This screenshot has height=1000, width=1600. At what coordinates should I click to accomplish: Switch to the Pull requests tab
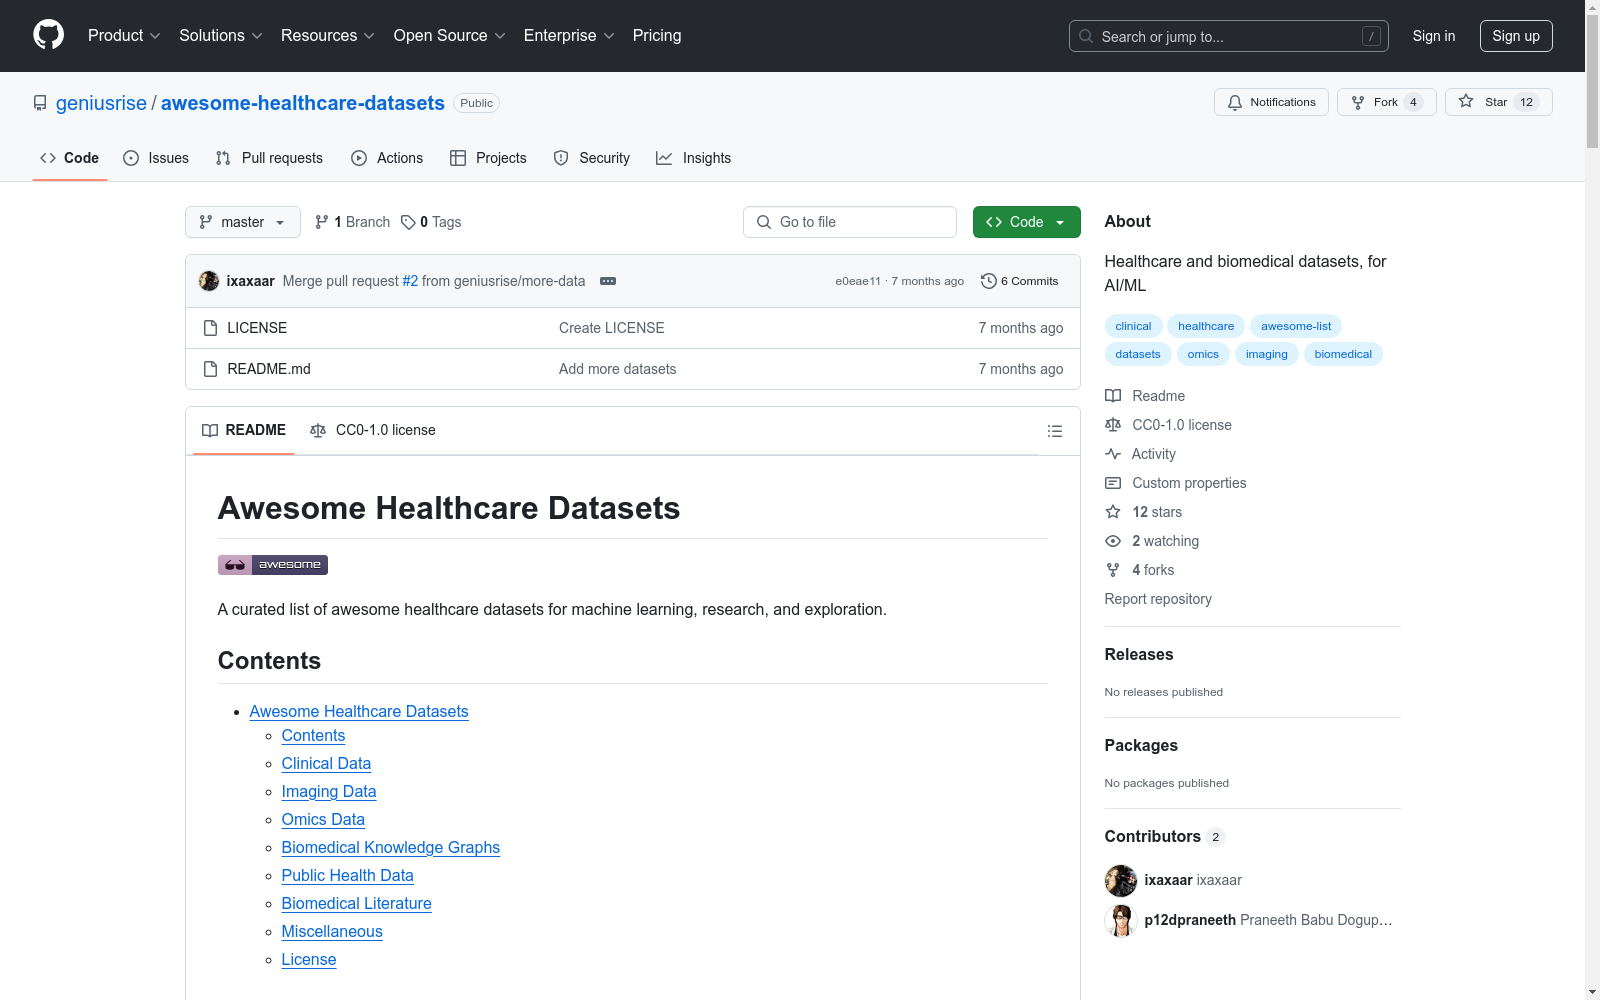(269, 158)
